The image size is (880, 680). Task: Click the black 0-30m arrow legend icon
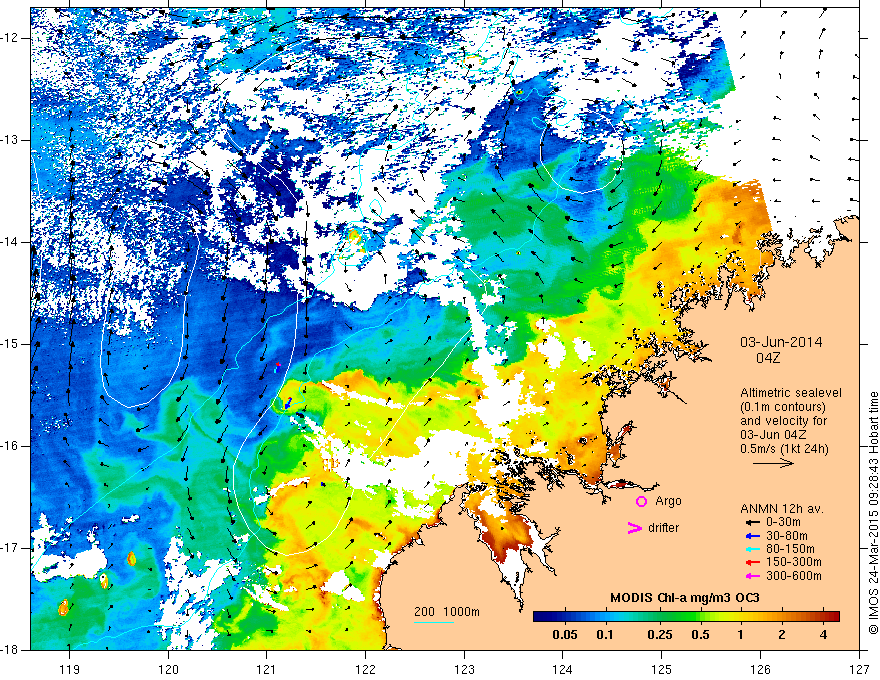[753, 522]
